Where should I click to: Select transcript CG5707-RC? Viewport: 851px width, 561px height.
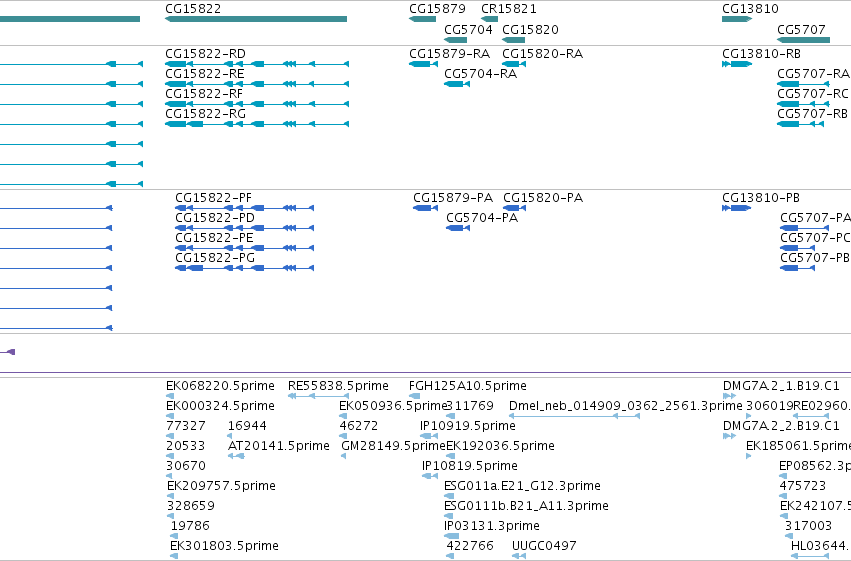(x=803, y=104)
